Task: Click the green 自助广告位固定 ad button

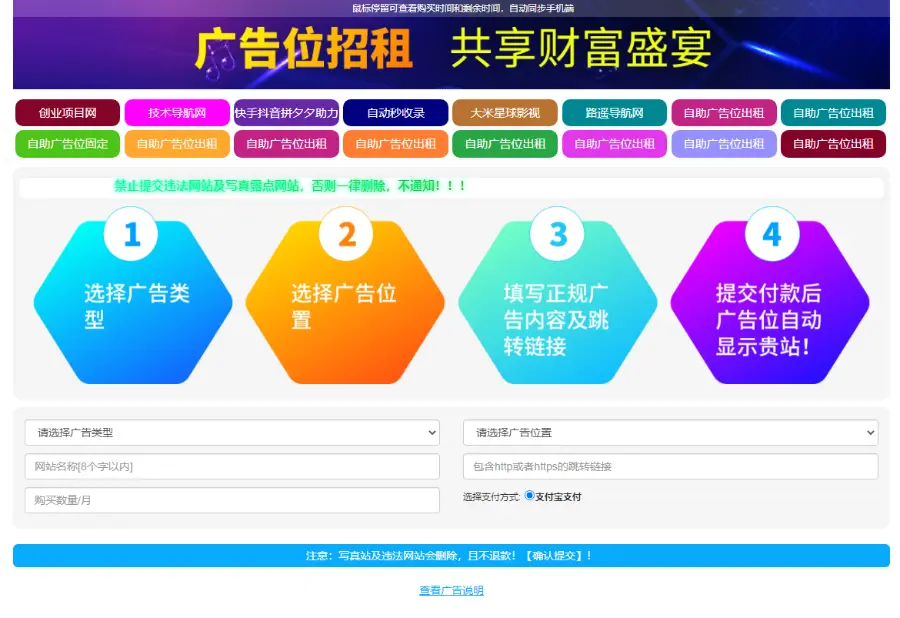Action: click(68, 144)
